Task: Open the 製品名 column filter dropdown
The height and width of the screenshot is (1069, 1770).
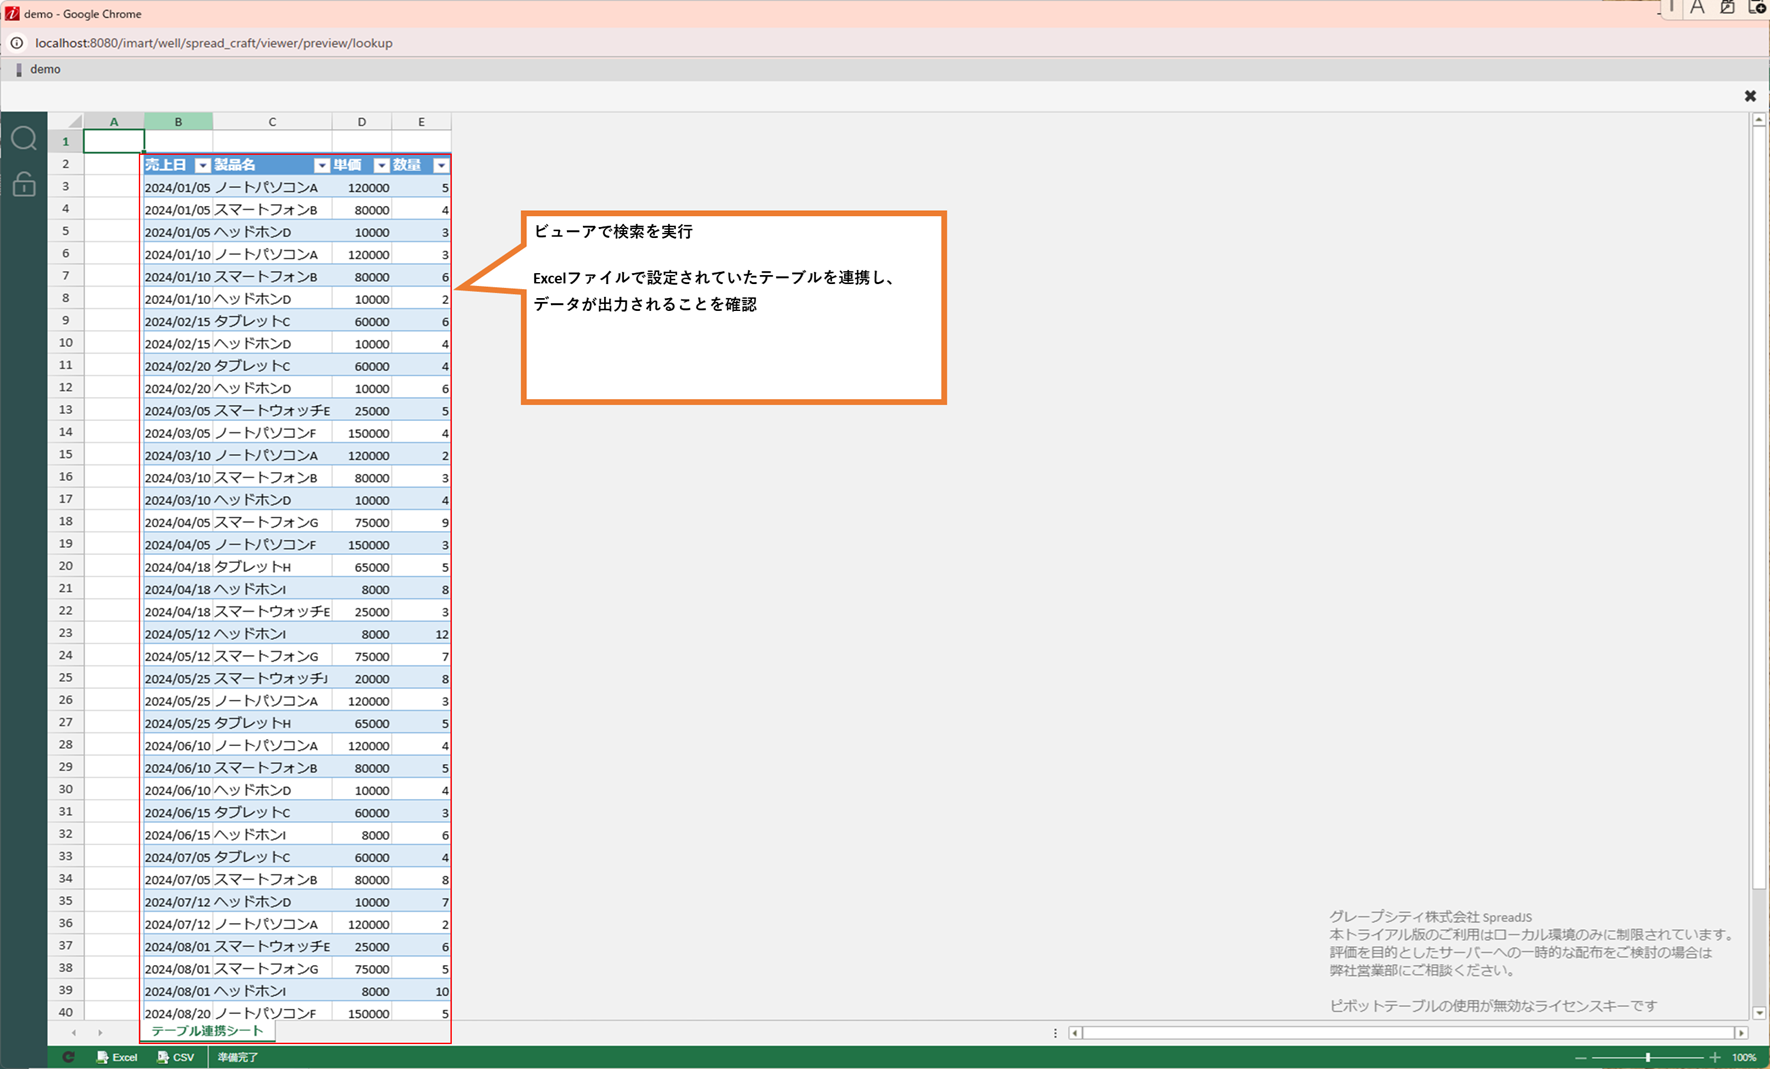Action: coord(321,165)
